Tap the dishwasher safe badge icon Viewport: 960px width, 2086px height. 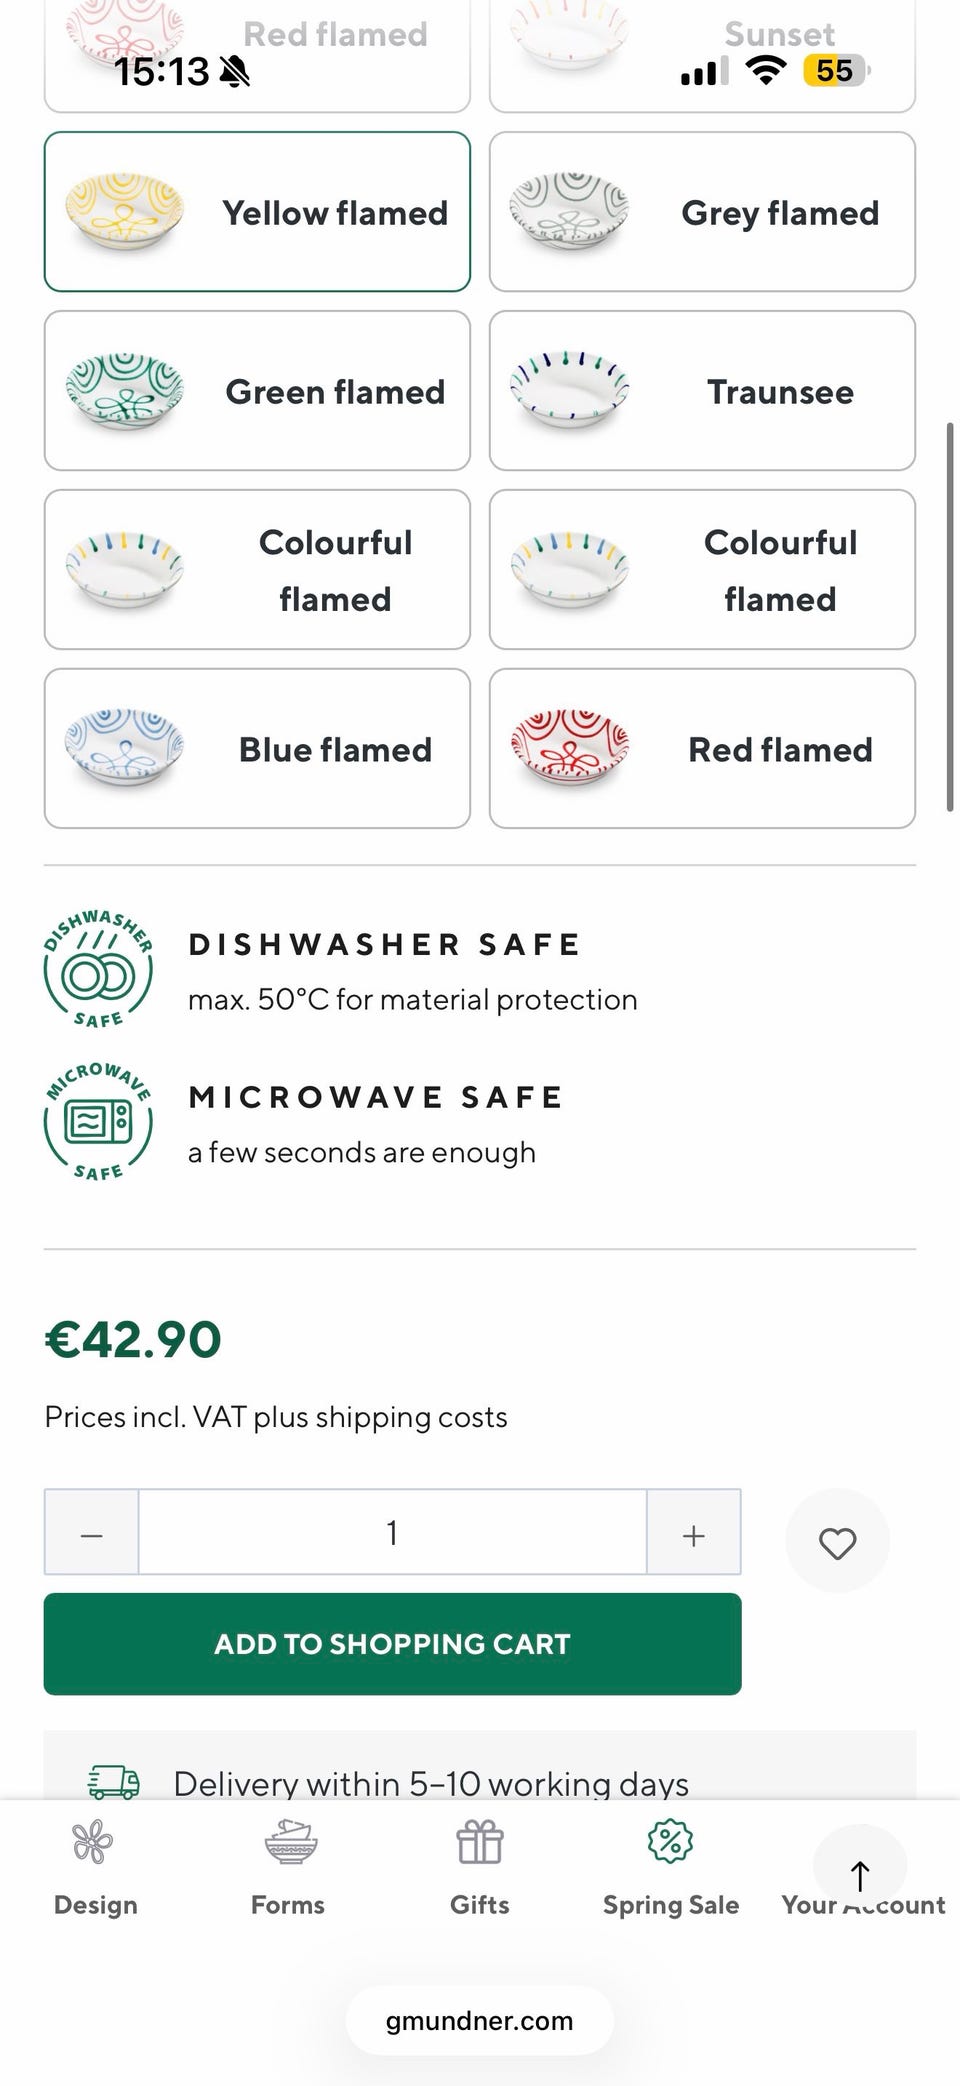click(98, 969)
